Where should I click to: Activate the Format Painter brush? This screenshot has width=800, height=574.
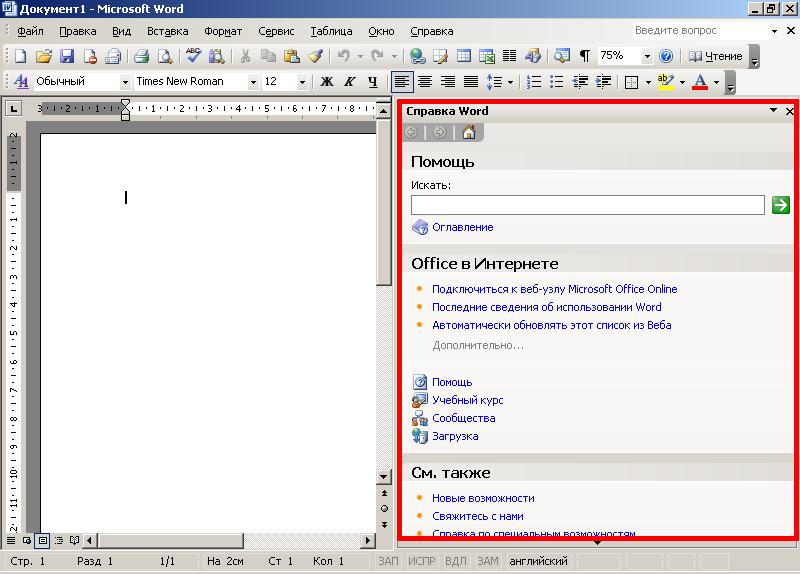click(x=315, y=56)
